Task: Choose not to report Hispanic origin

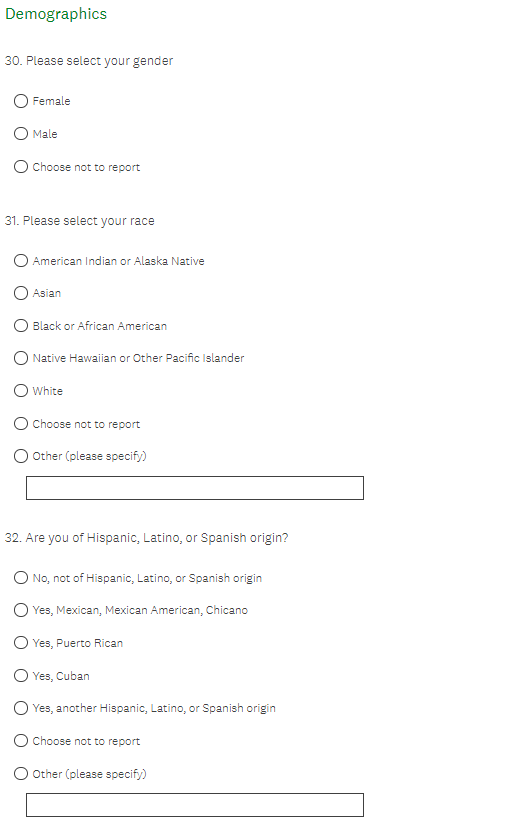Action: (21, 741)
